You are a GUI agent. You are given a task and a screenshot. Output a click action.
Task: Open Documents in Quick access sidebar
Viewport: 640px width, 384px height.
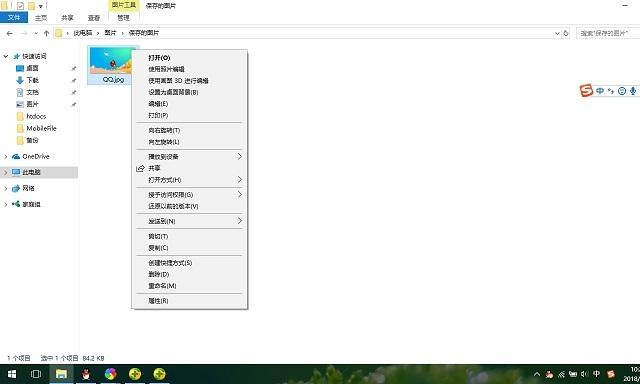click(x=33, y=92)
